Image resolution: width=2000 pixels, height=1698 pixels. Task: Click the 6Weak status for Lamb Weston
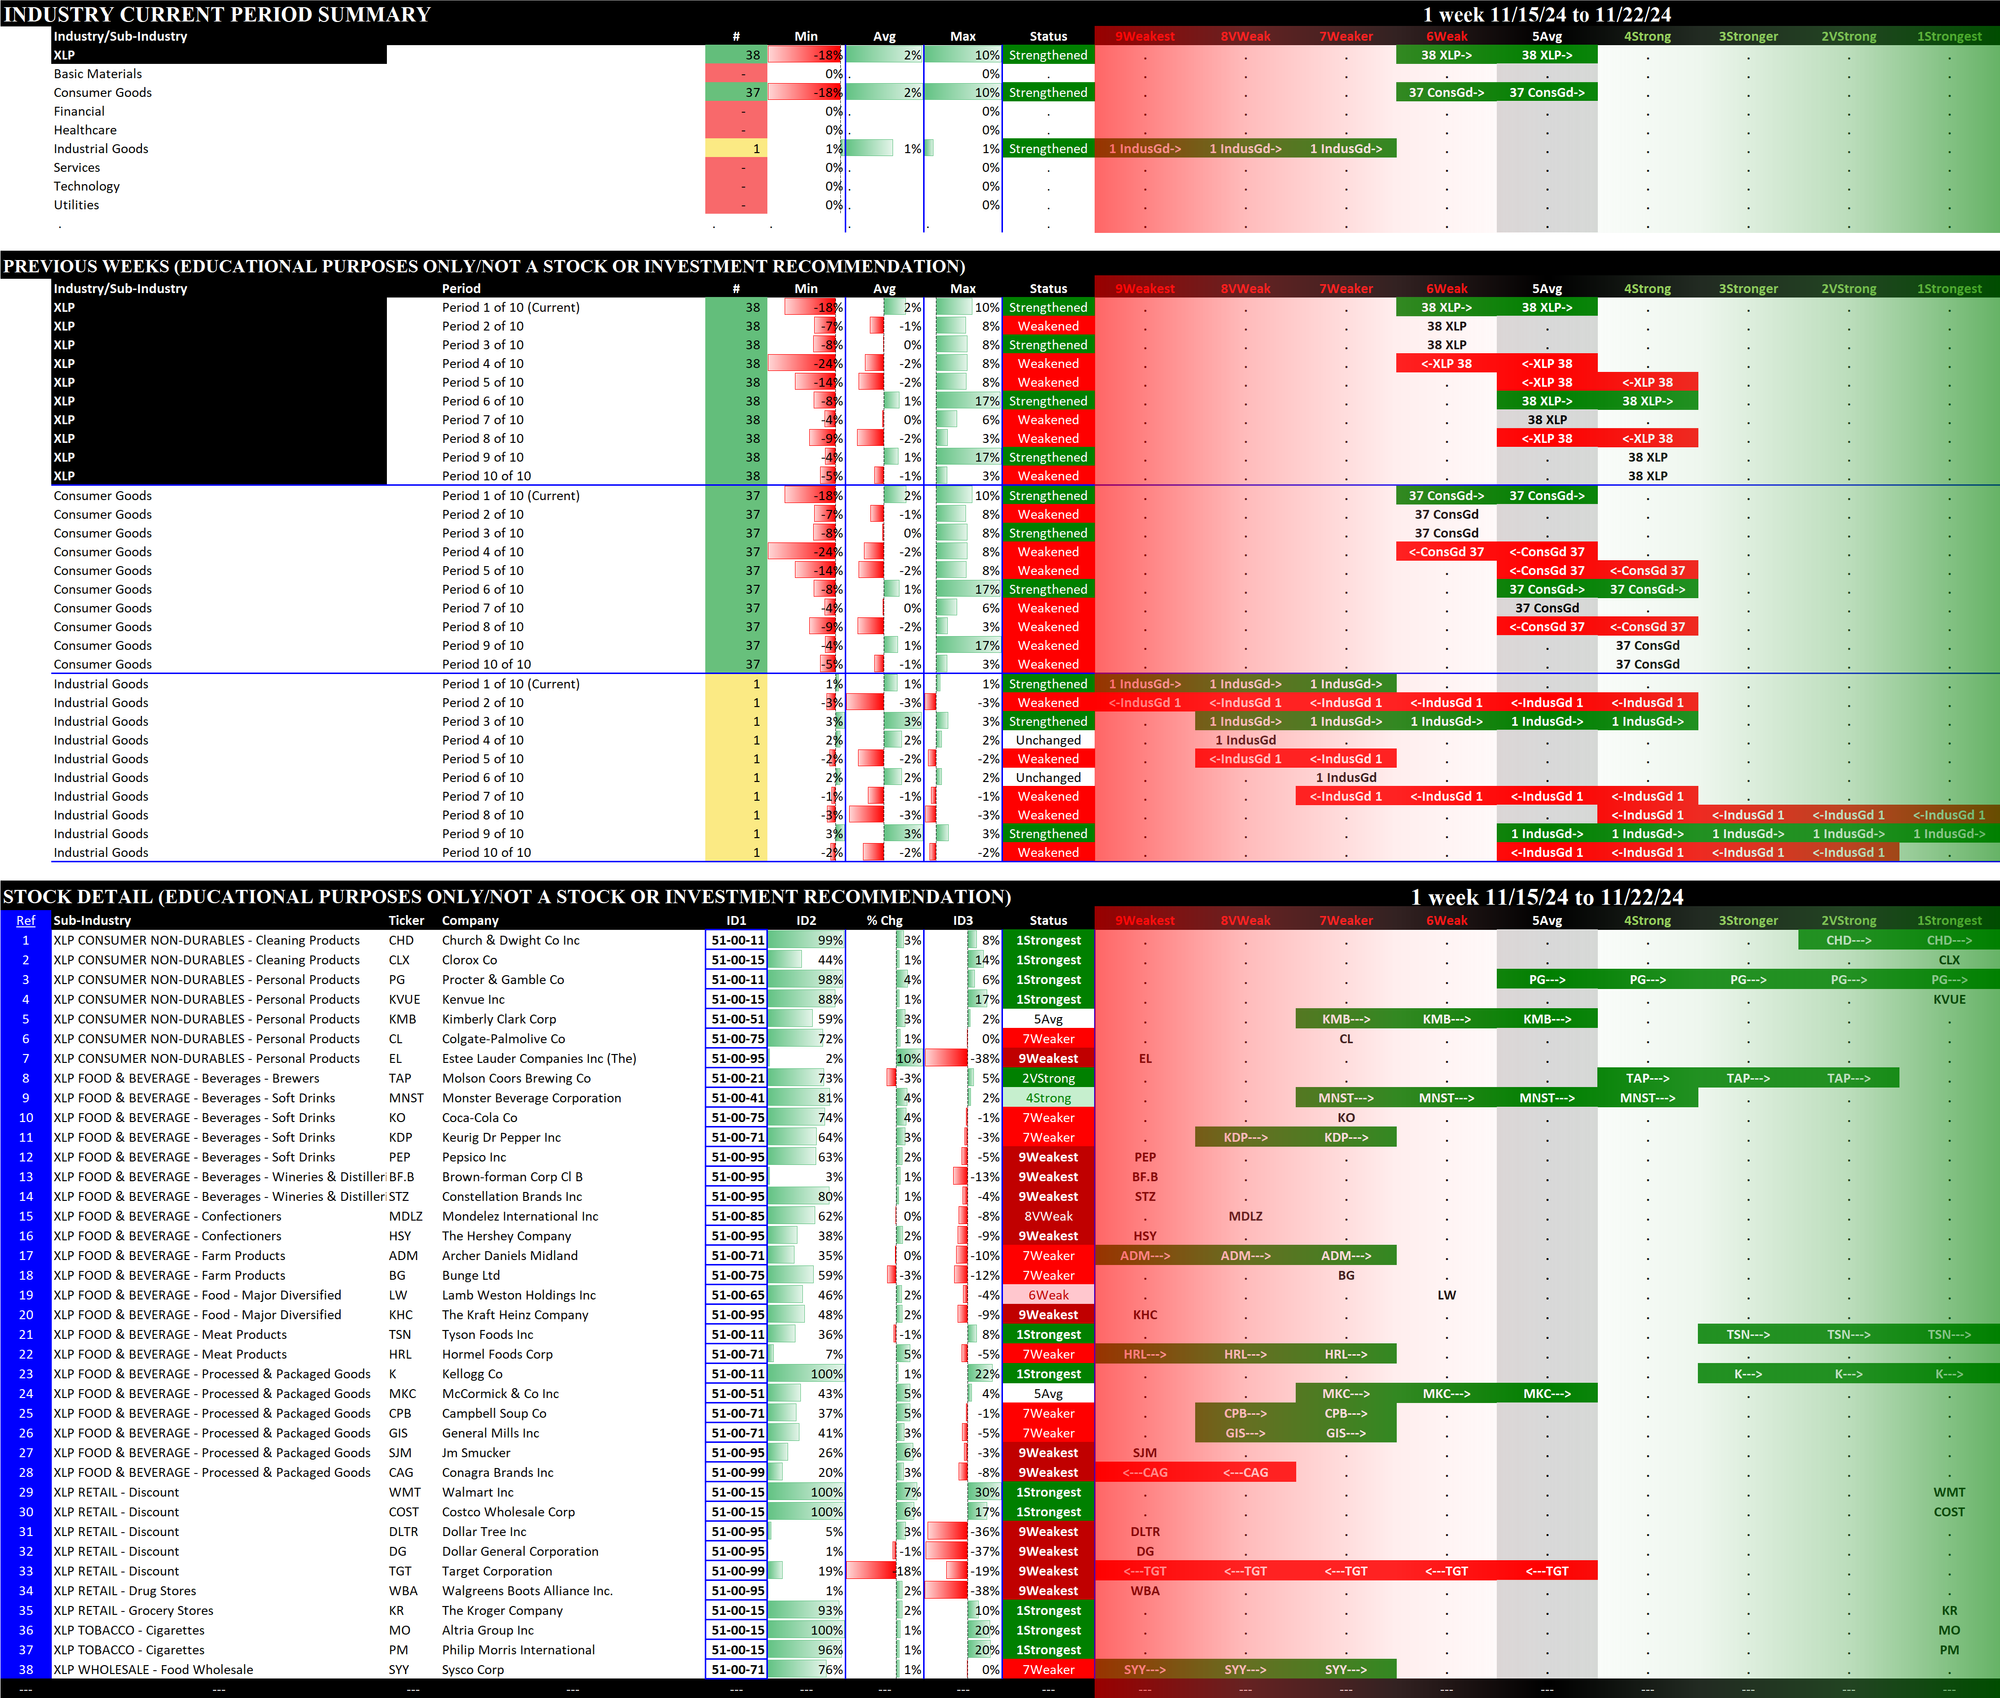pyautogui.click(x=1048, y=1296)
